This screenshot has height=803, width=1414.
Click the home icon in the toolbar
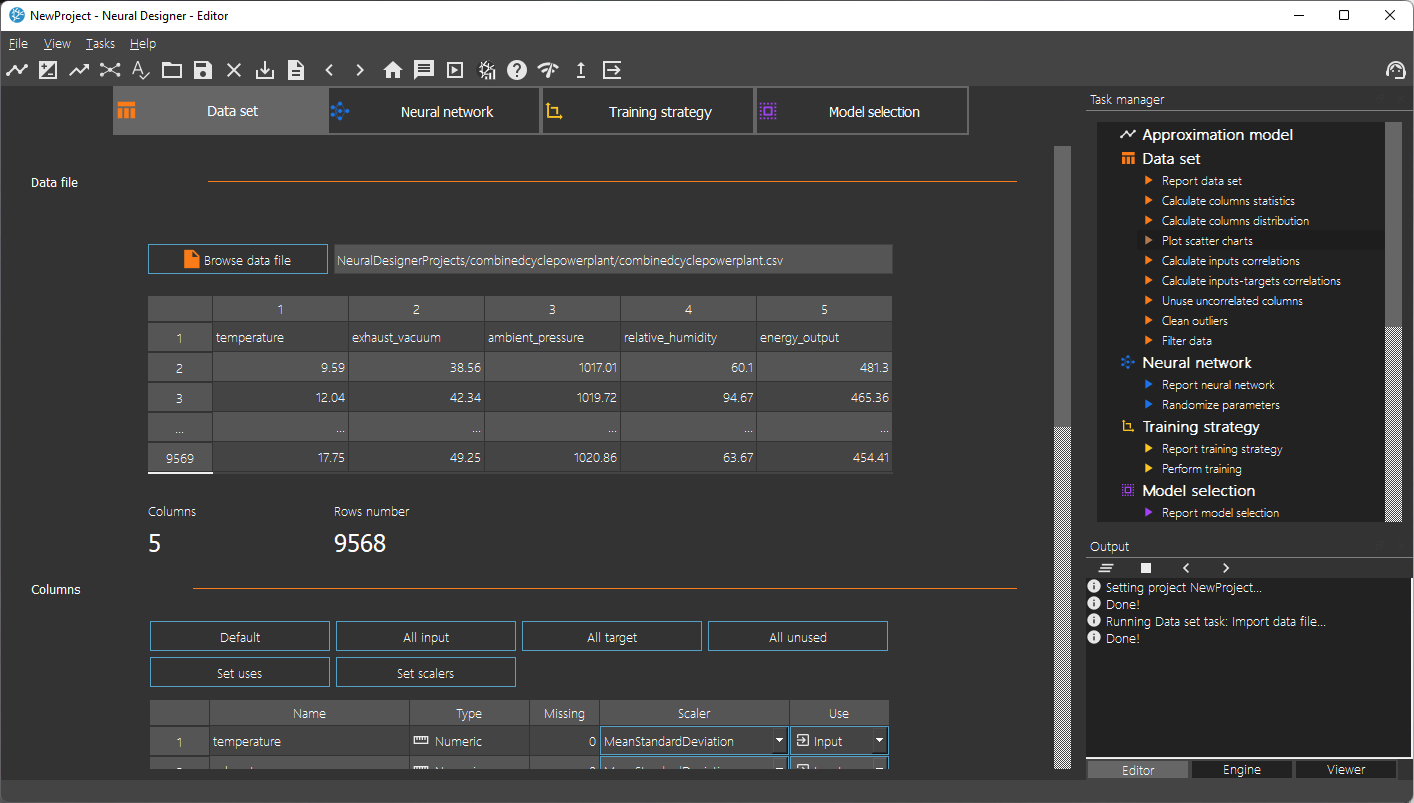(x=393, y=70)
